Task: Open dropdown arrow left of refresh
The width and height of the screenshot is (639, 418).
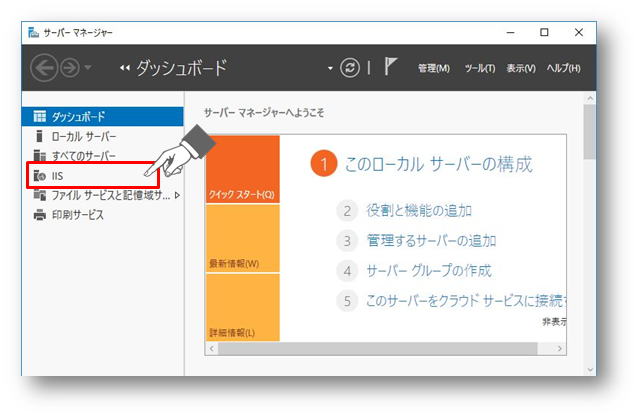Action: point(330,68)
